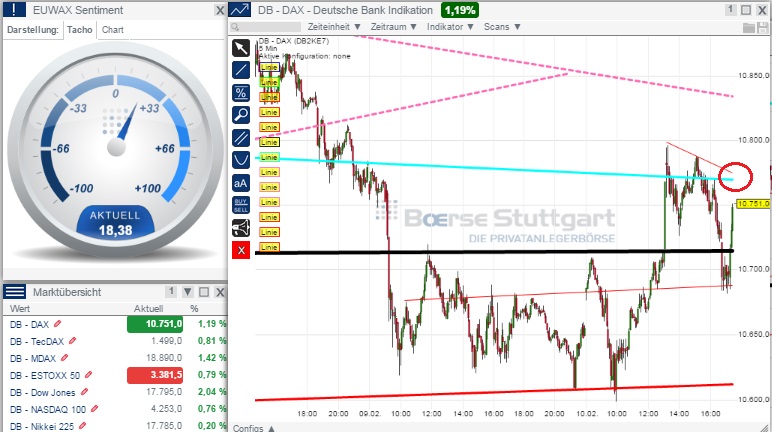Click the exclamation icon in EUWAX Sentiment header
The width and height of the screenshot is (772, 432).
pyautogui.click(x=14, y=10)
